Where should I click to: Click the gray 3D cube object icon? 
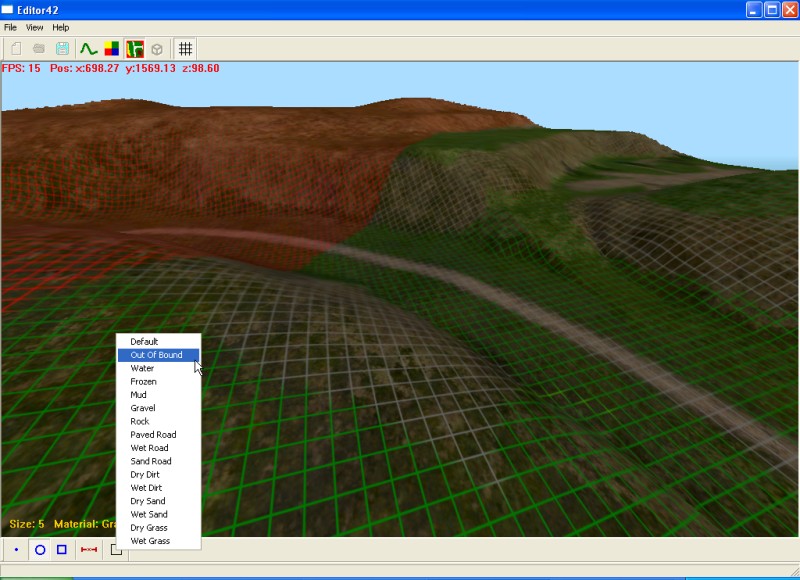click(x=157, y=48)
